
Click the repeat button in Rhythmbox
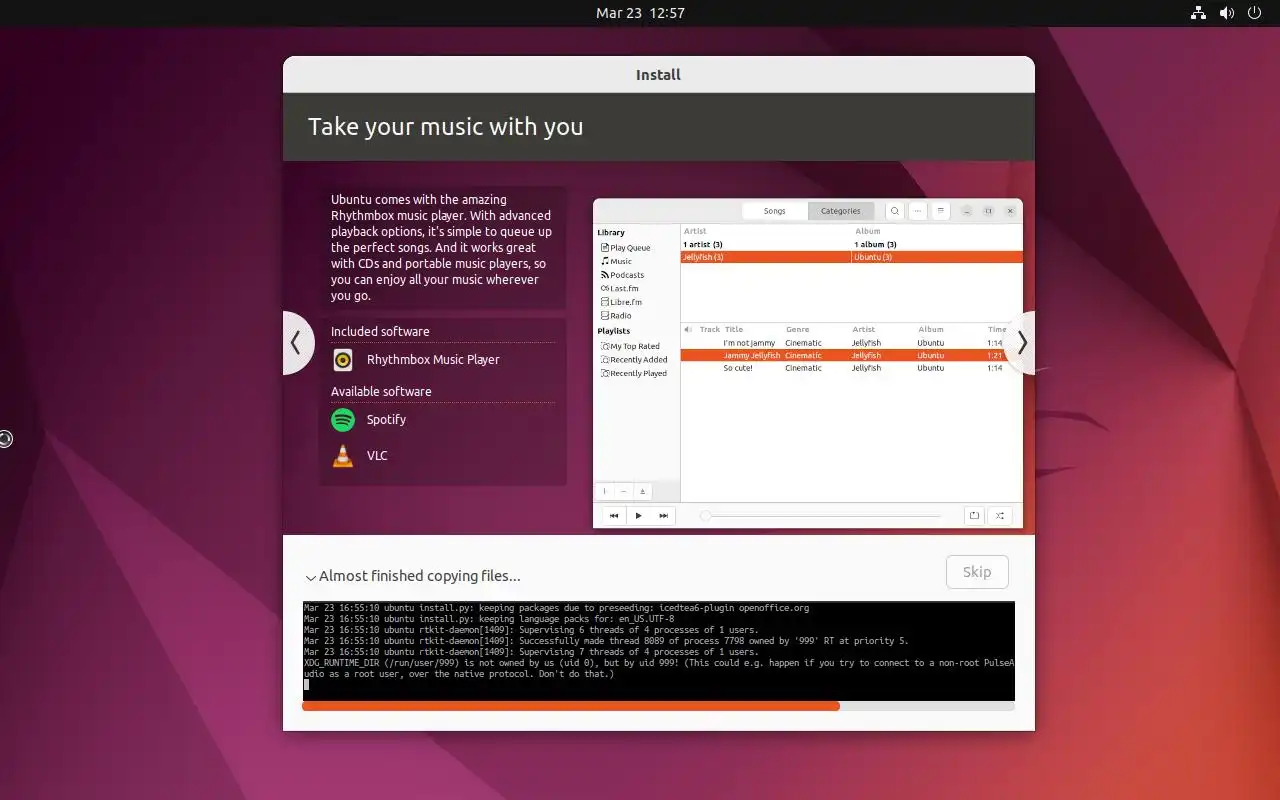(974, 516)
